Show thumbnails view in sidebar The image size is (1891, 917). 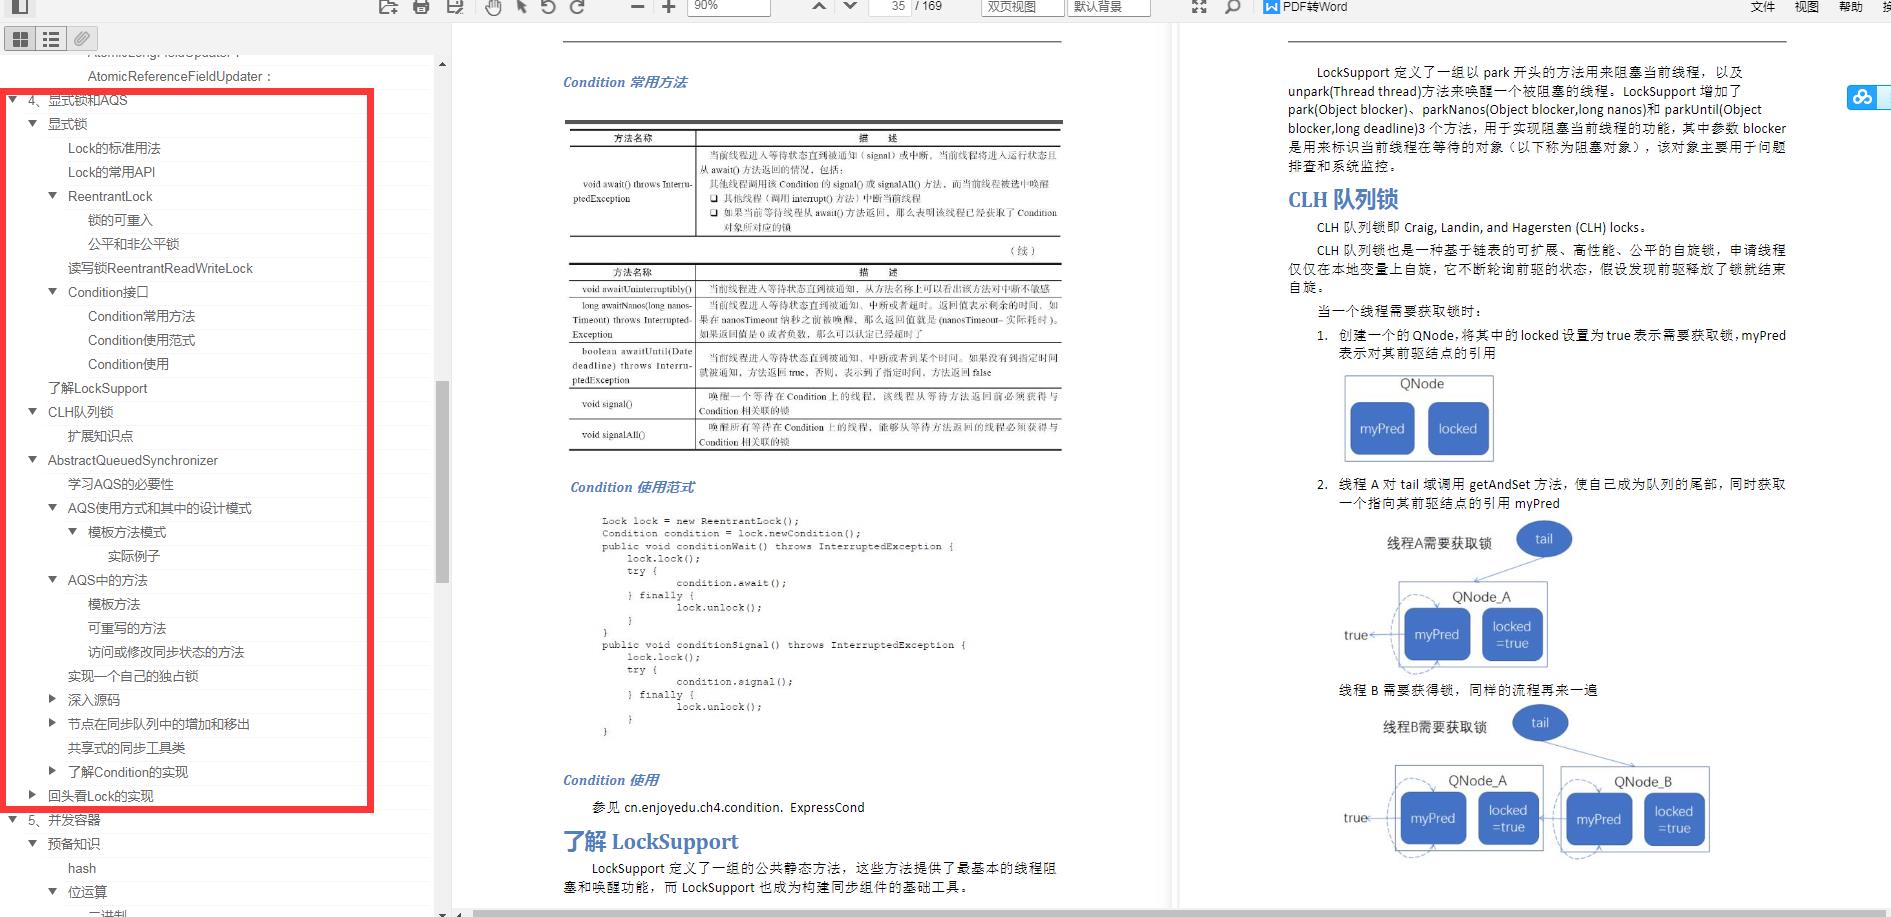tap(20, 39)
